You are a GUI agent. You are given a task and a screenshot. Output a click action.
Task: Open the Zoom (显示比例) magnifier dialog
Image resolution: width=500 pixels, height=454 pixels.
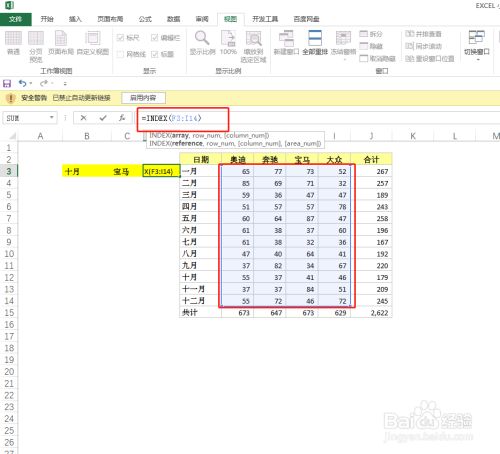202,43
